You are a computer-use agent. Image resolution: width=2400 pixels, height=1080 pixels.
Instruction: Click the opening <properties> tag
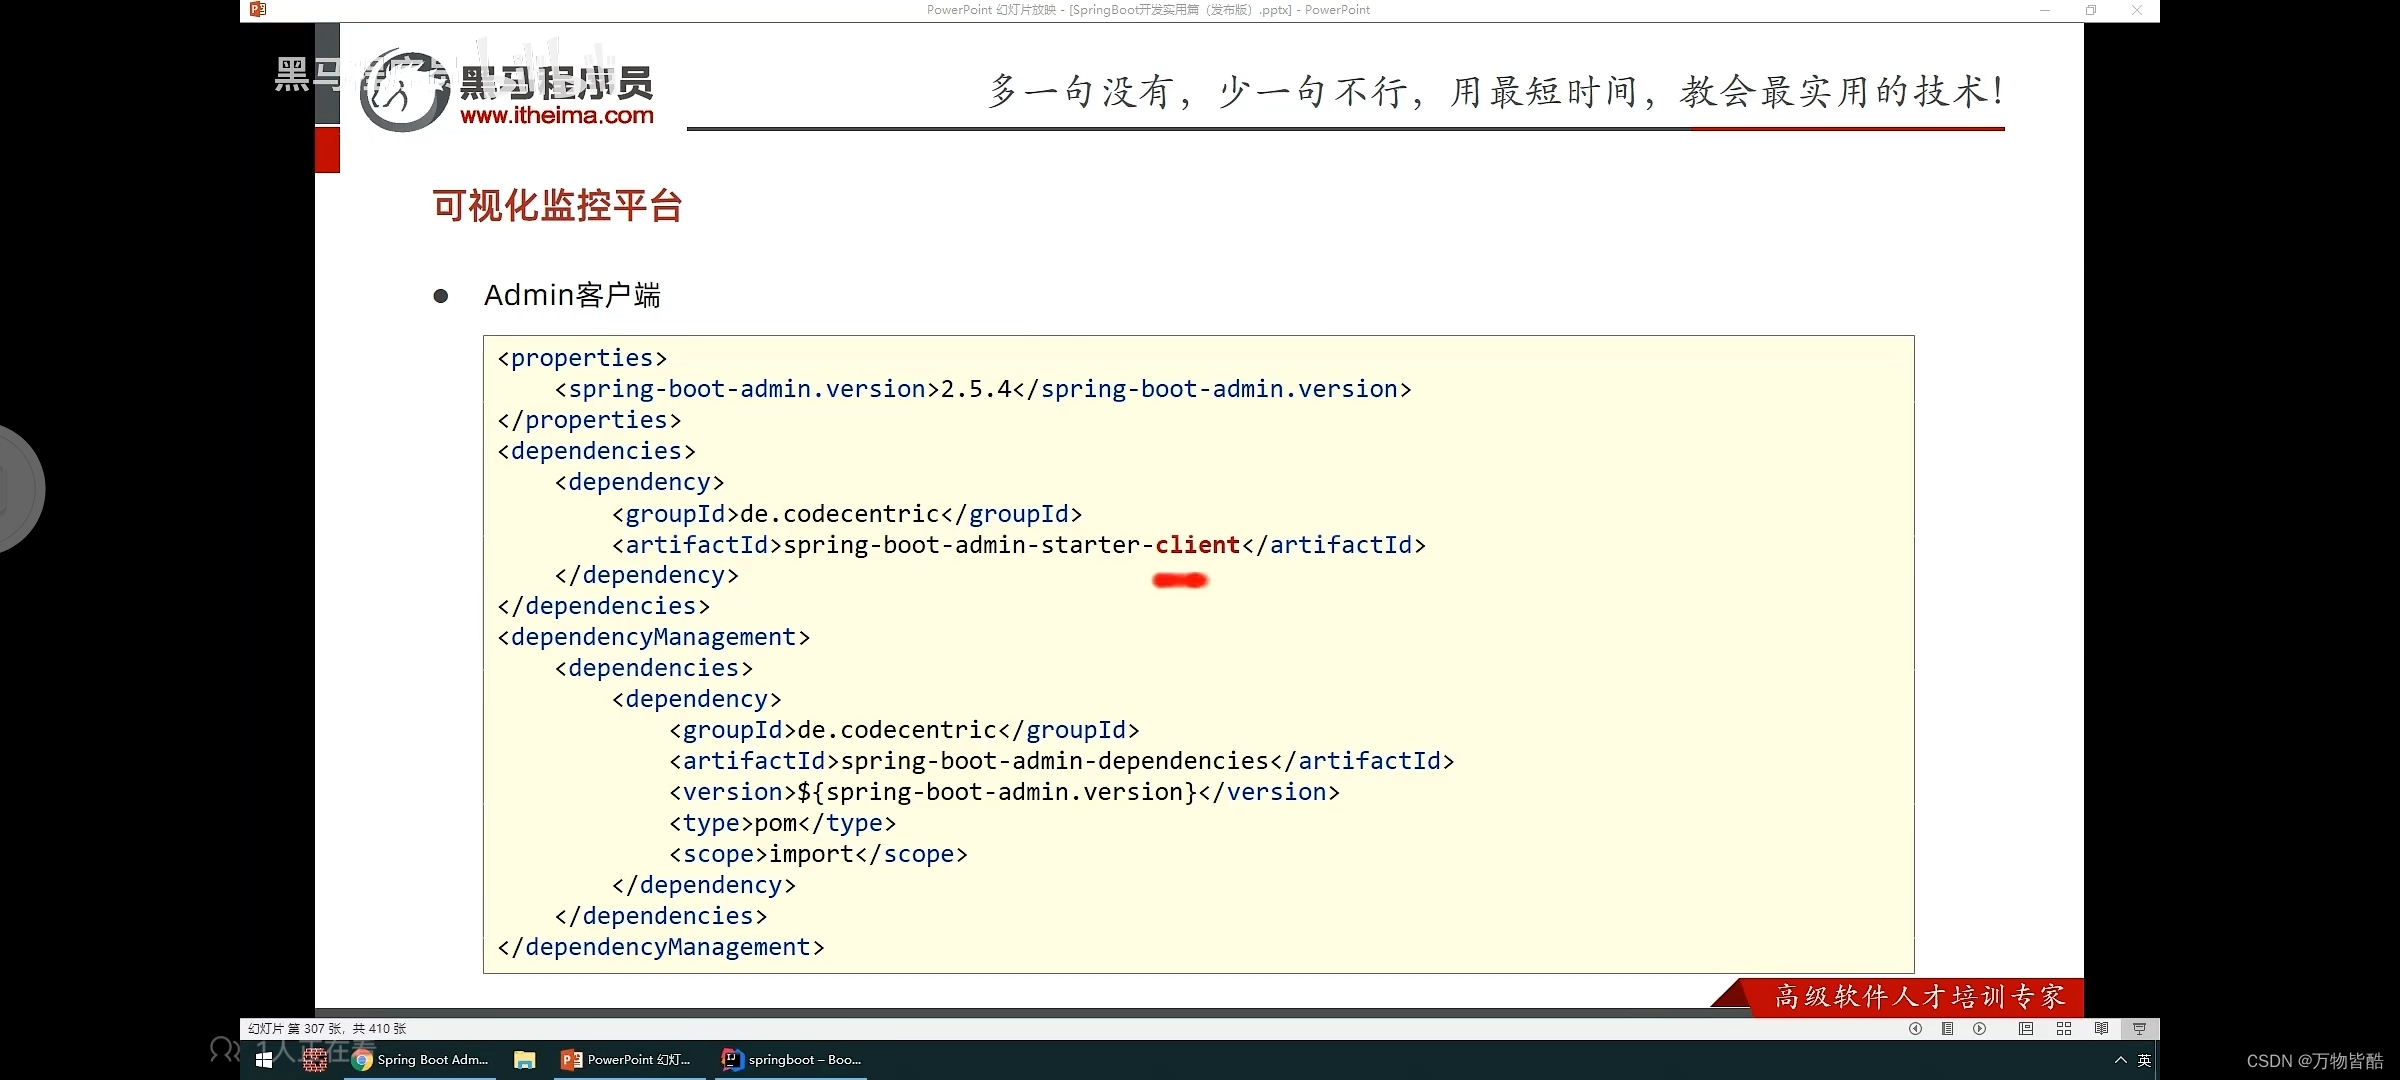click(x=582, y=358)
